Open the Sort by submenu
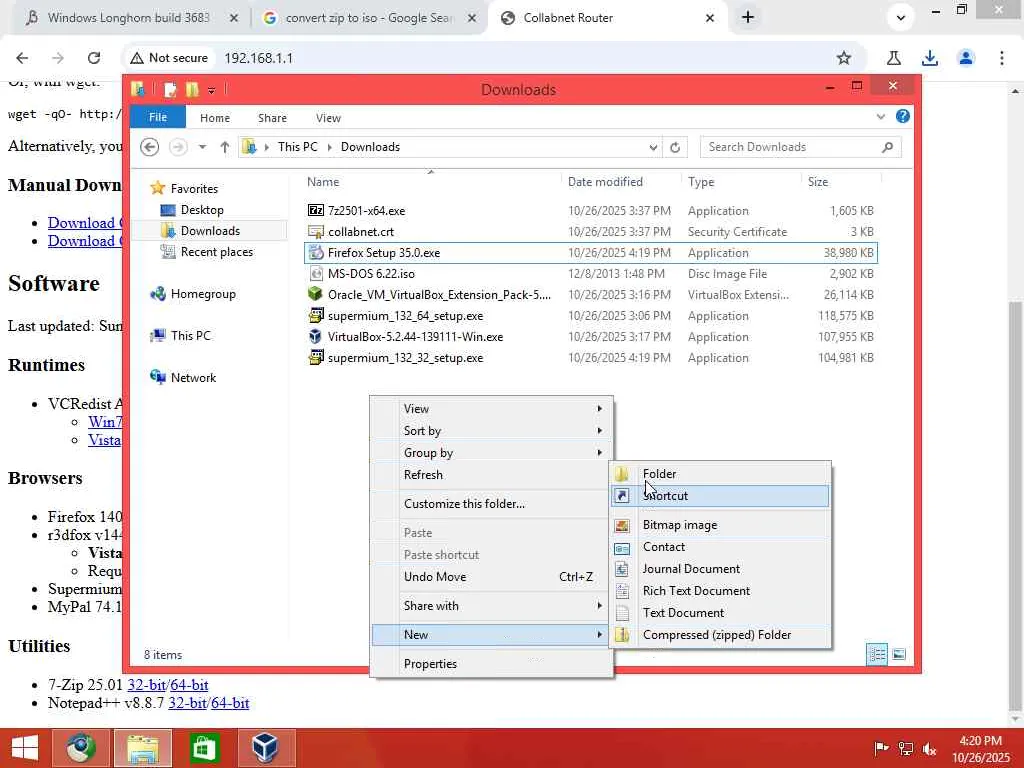The width and height of the screenshot is (1024, 768). tap(492, 431)
